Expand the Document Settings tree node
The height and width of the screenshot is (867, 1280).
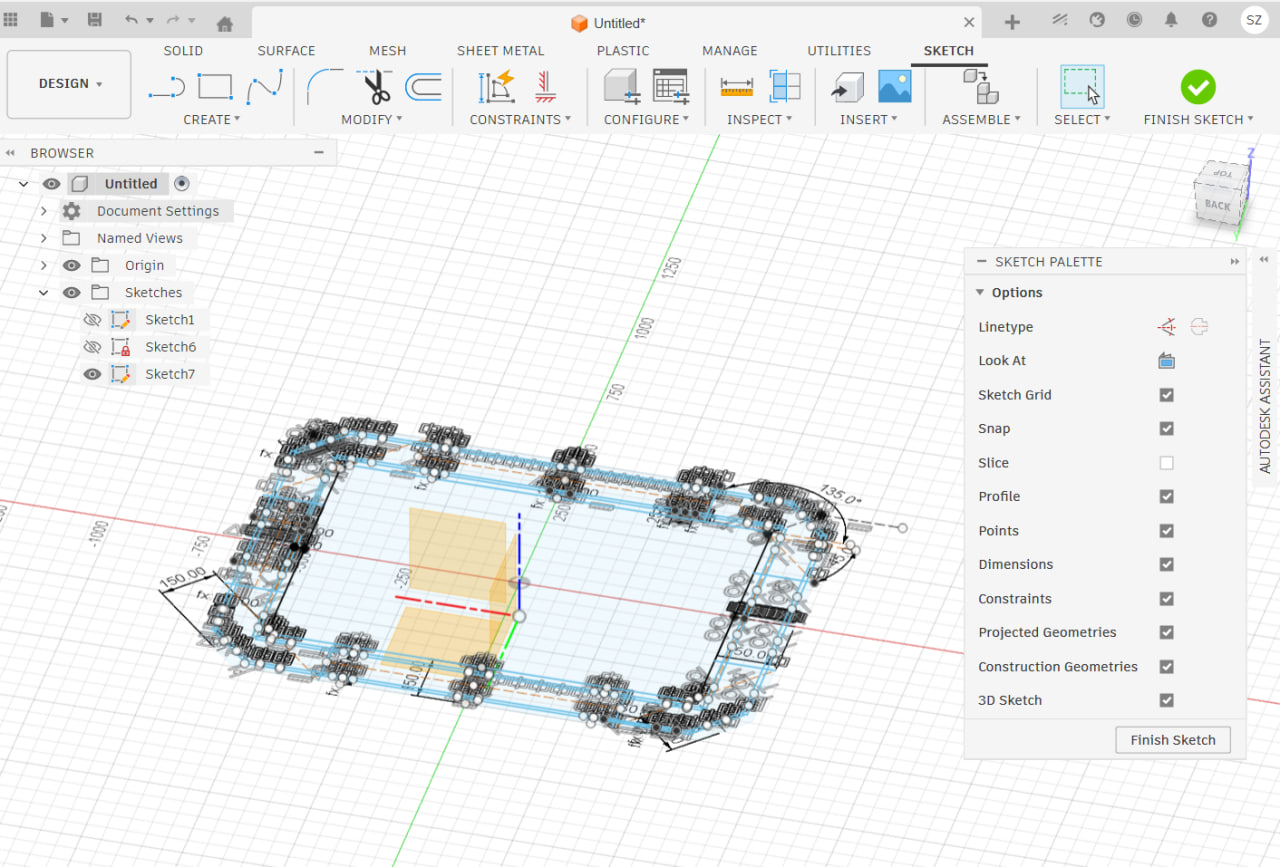44,211
